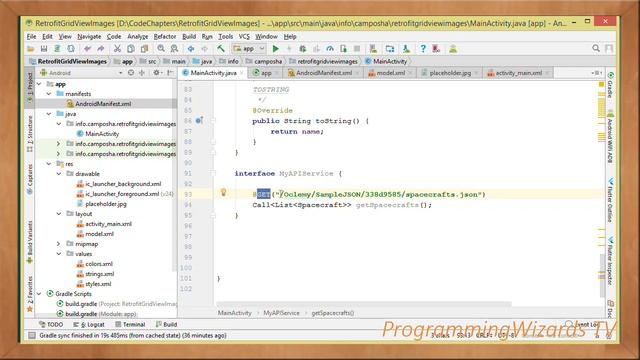The width and height of the screenshot is (640, 360).
Task: Click the Redo arrow in the toolbar
Action: point(100,49)
